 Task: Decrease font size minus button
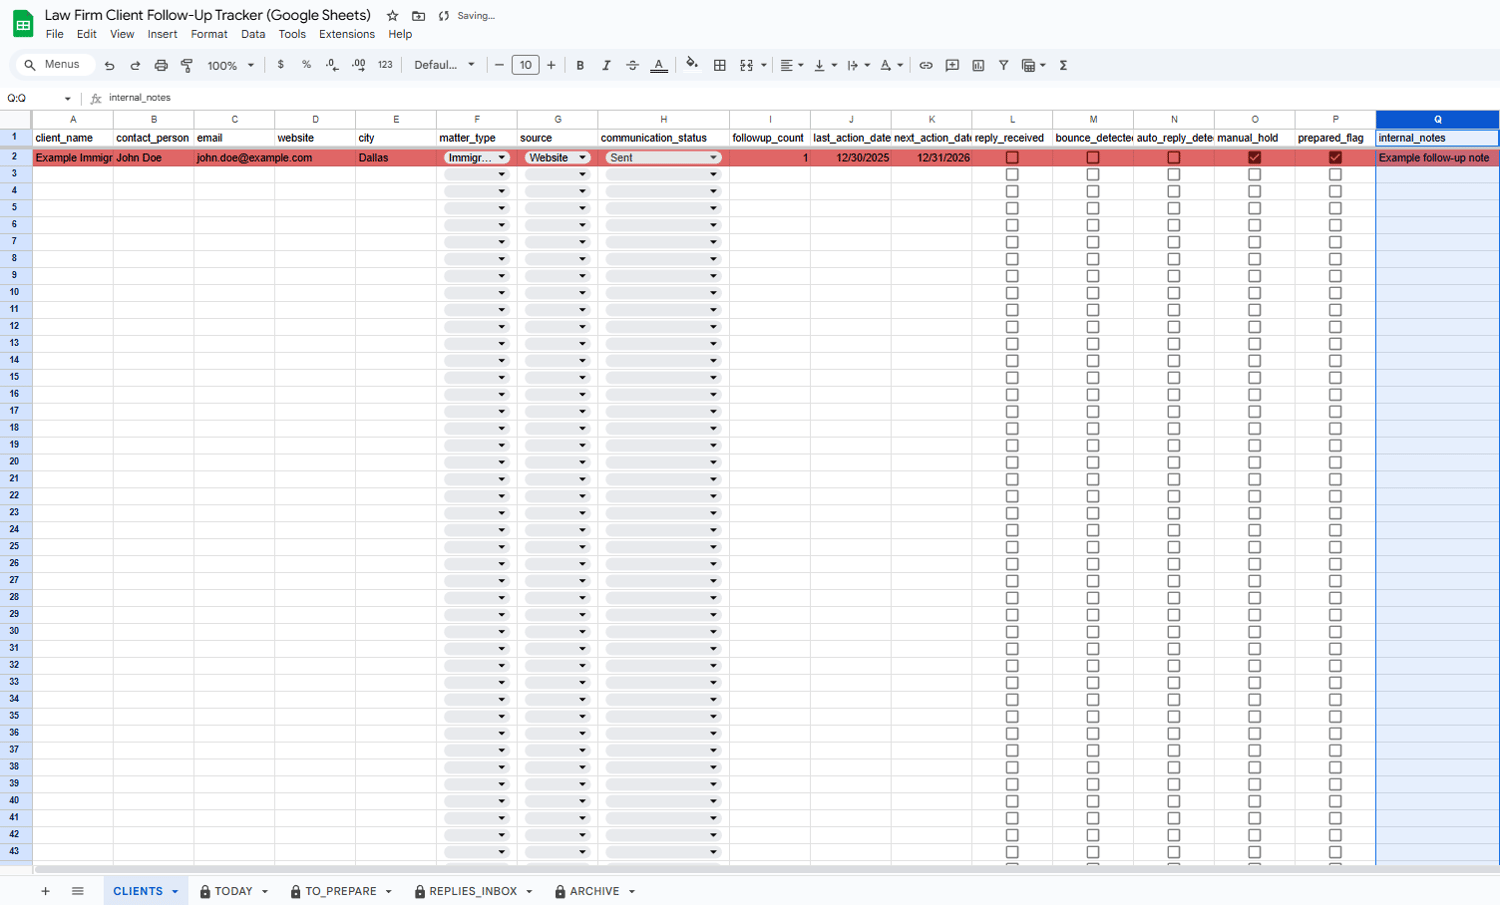coord(499,65)
